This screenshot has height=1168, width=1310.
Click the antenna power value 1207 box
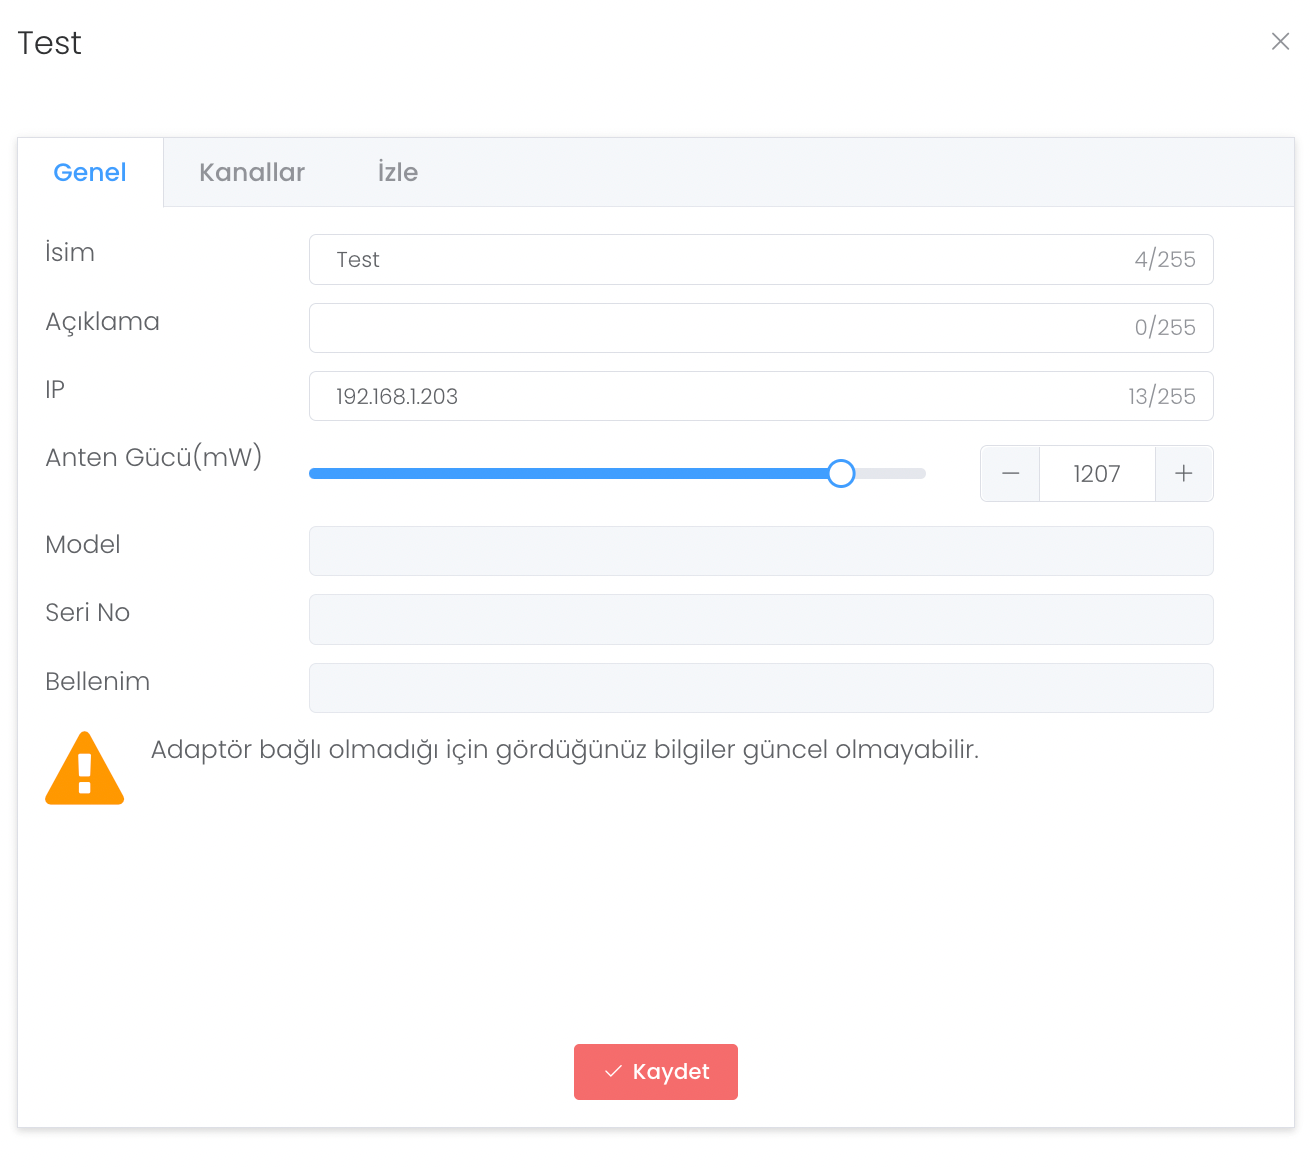coord(1097,474)
